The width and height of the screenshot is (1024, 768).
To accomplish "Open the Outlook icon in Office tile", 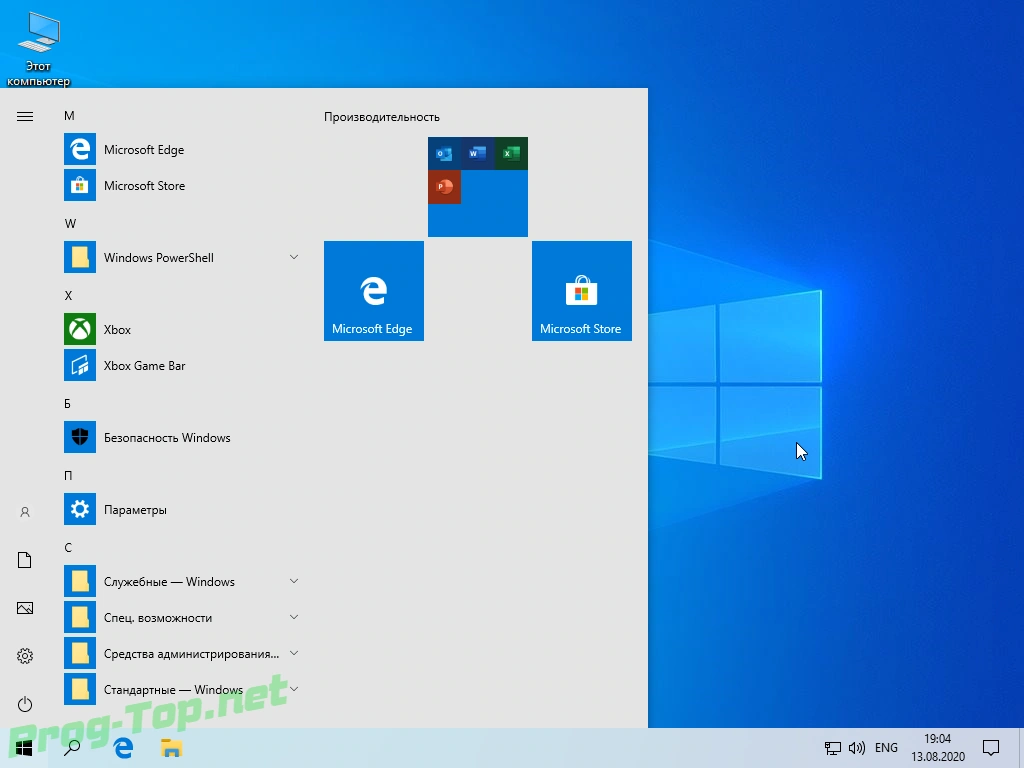I will point(444,153).
